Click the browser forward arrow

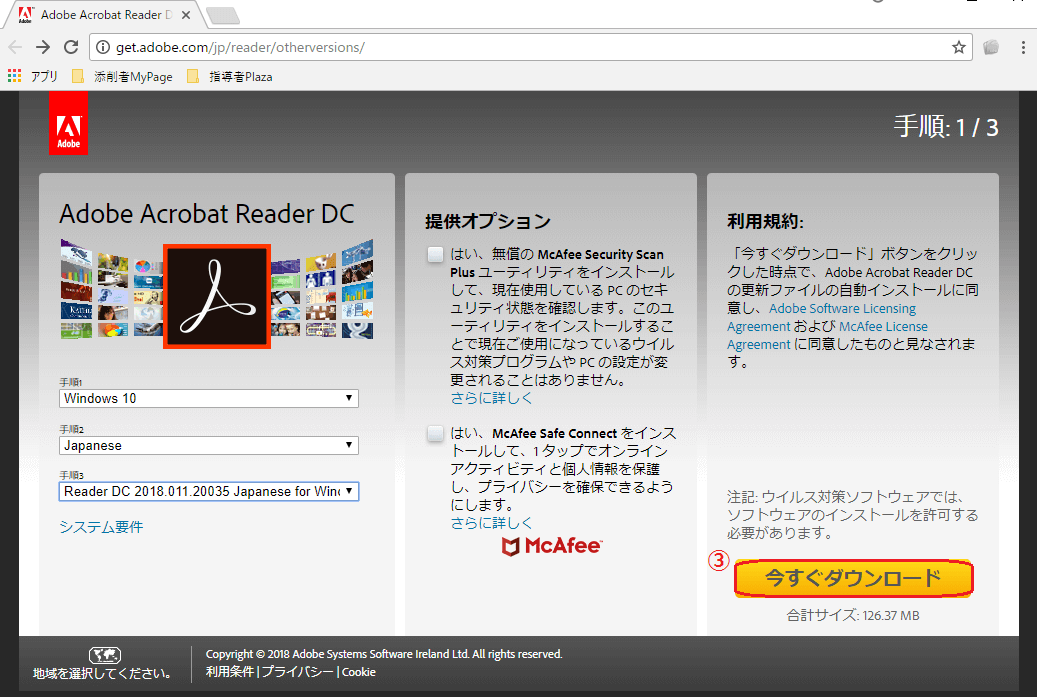[43, 47]
